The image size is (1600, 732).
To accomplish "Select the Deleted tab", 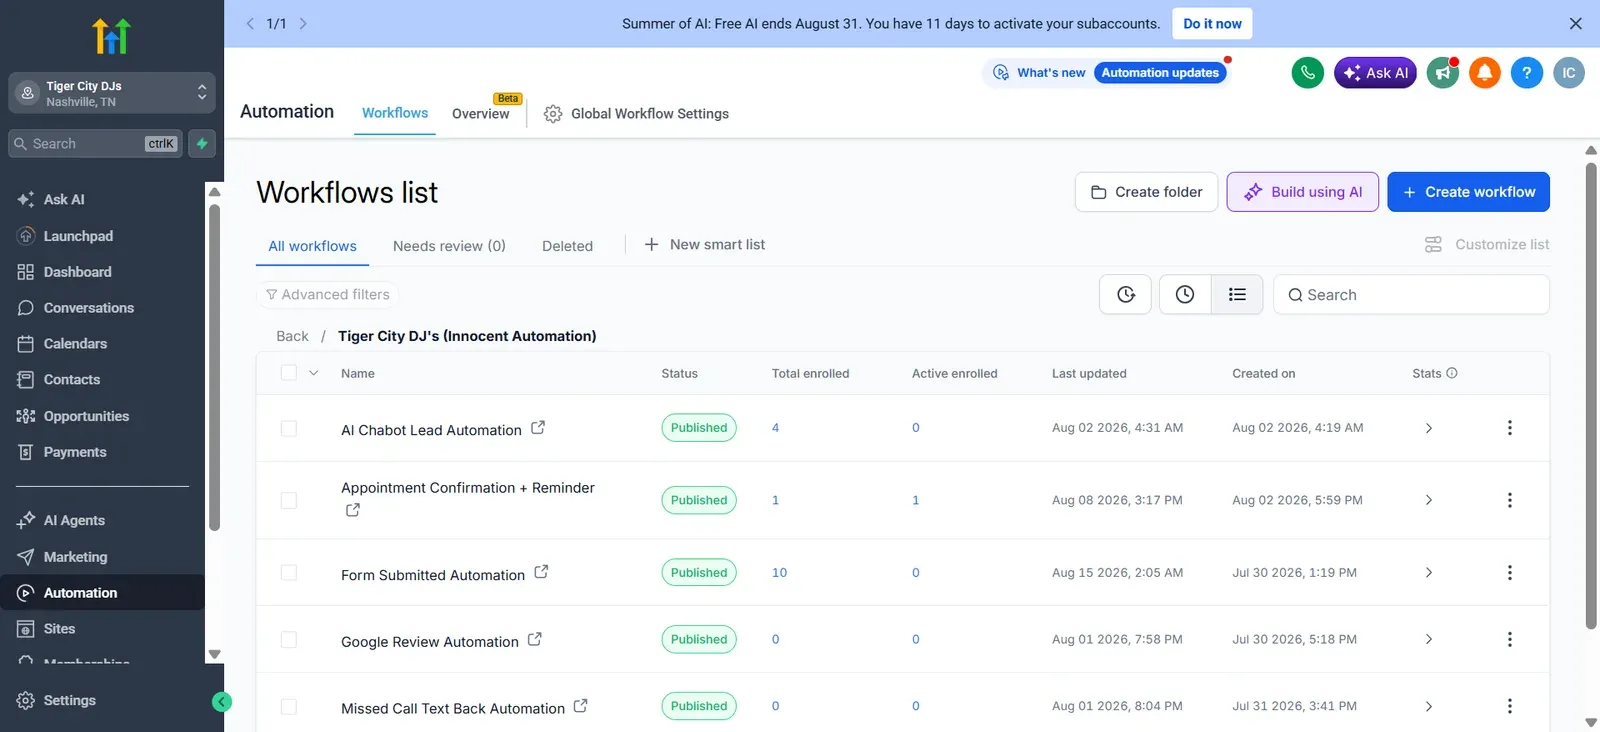I will [x=567, y=246].
